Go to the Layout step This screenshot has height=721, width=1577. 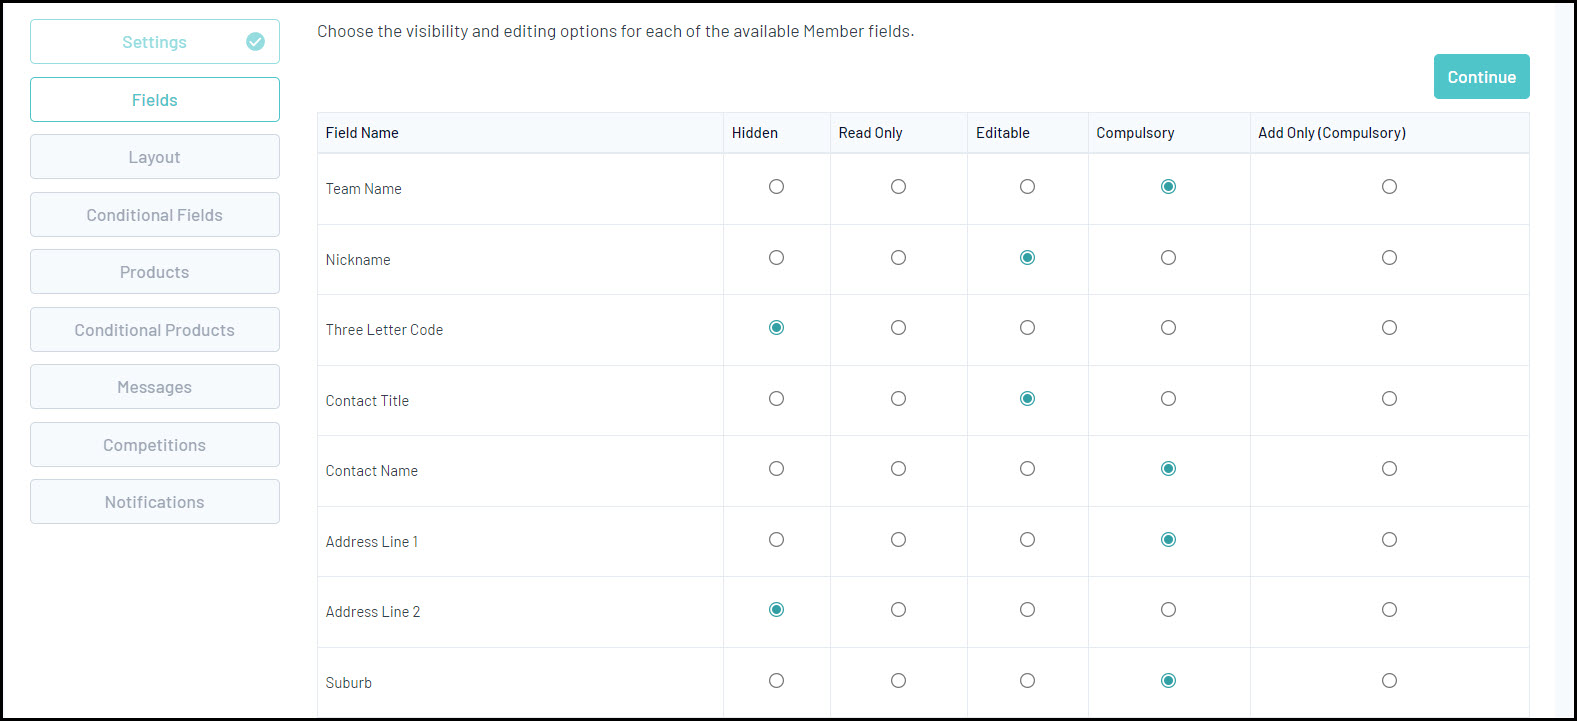[154, 157]
